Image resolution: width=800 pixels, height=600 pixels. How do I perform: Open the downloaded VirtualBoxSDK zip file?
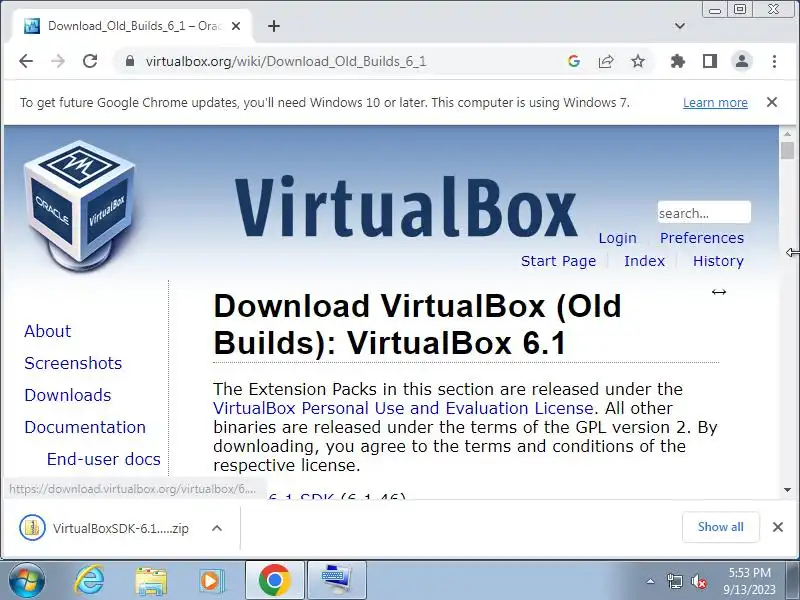click(x=105, y=528)
